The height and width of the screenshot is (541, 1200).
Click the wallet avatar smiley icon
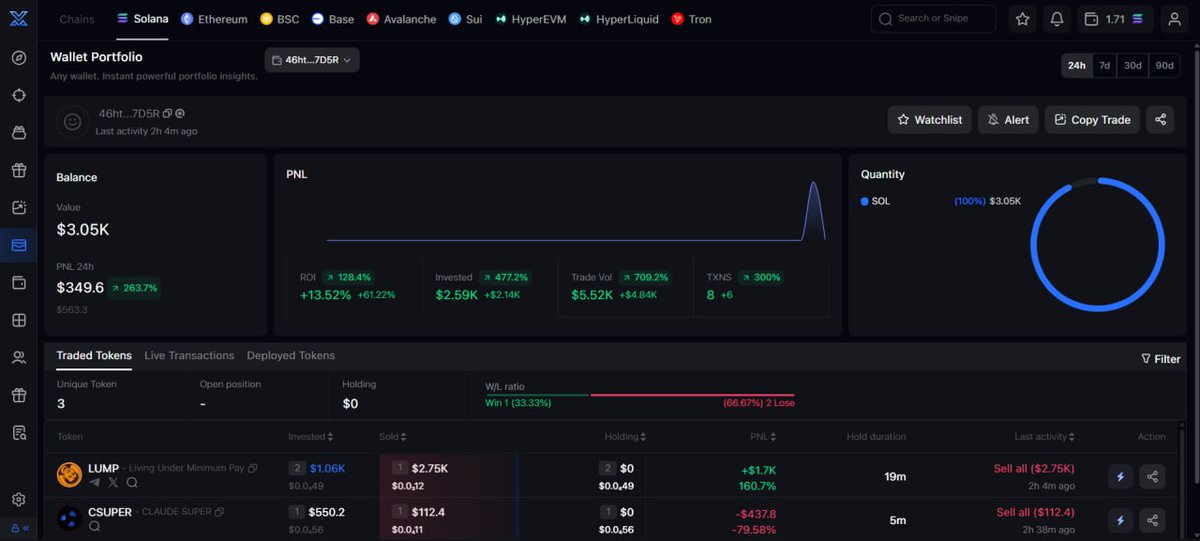point(72,121)
